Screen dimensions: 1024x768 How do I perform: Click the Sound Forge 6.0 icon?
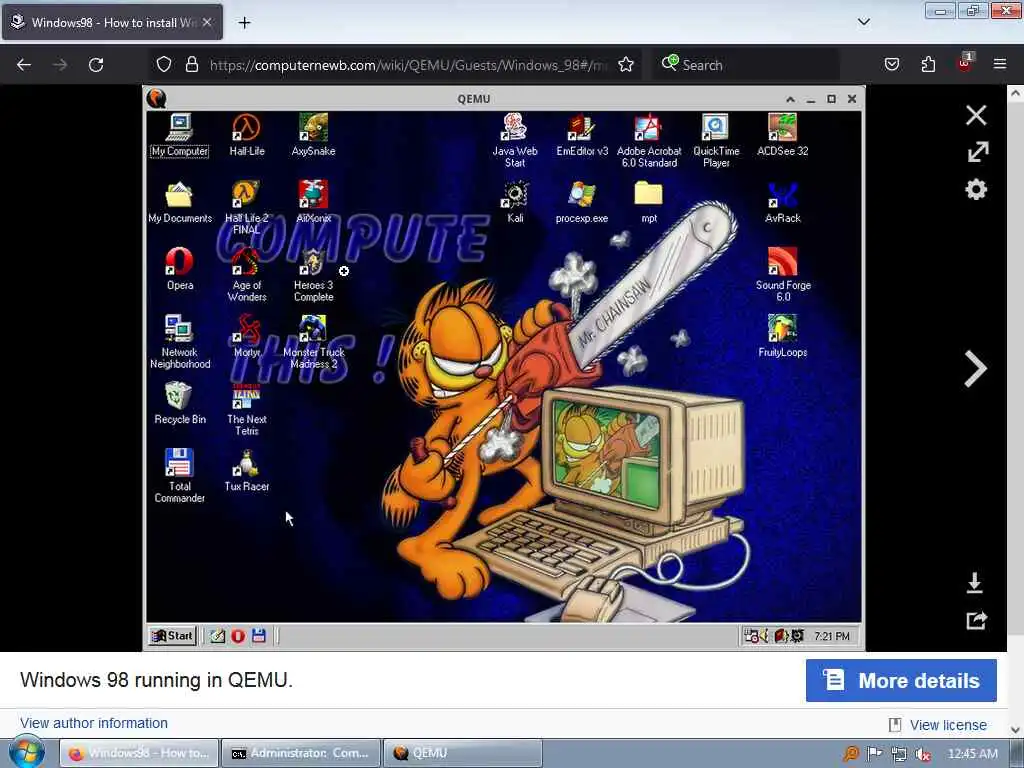[x=782, y=274]
